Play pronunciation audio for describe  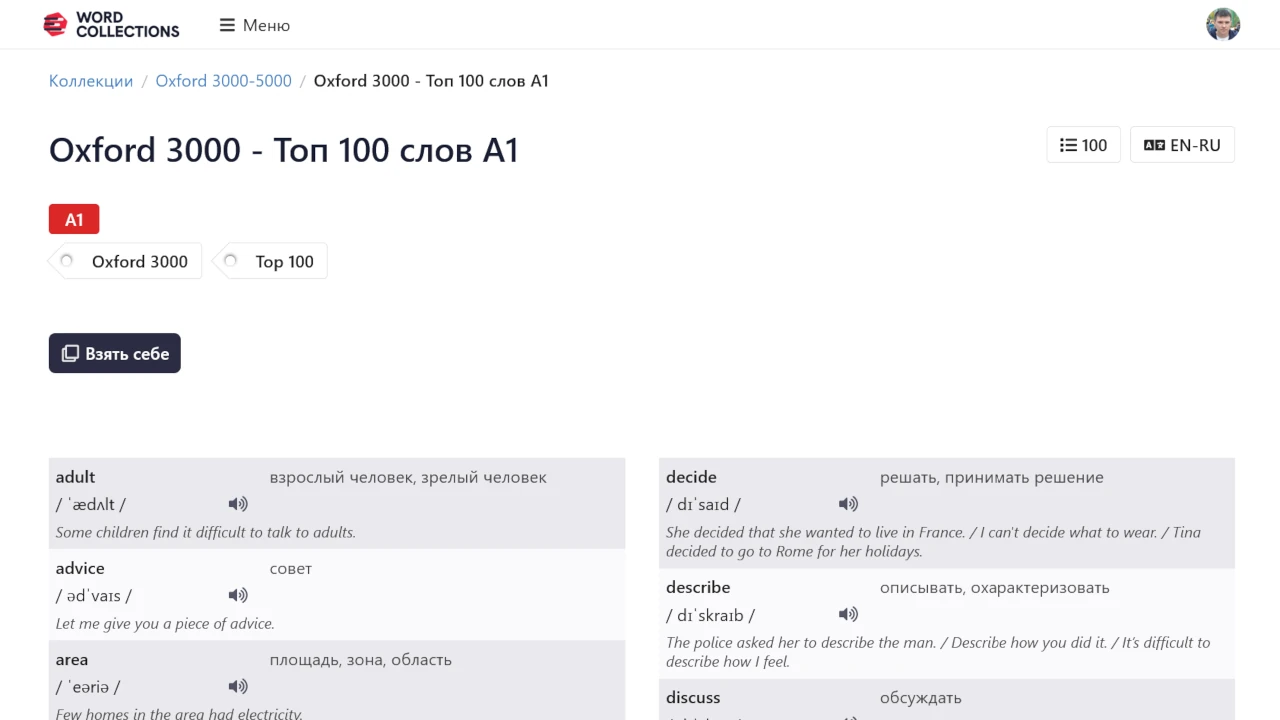(x=848, y=614)
